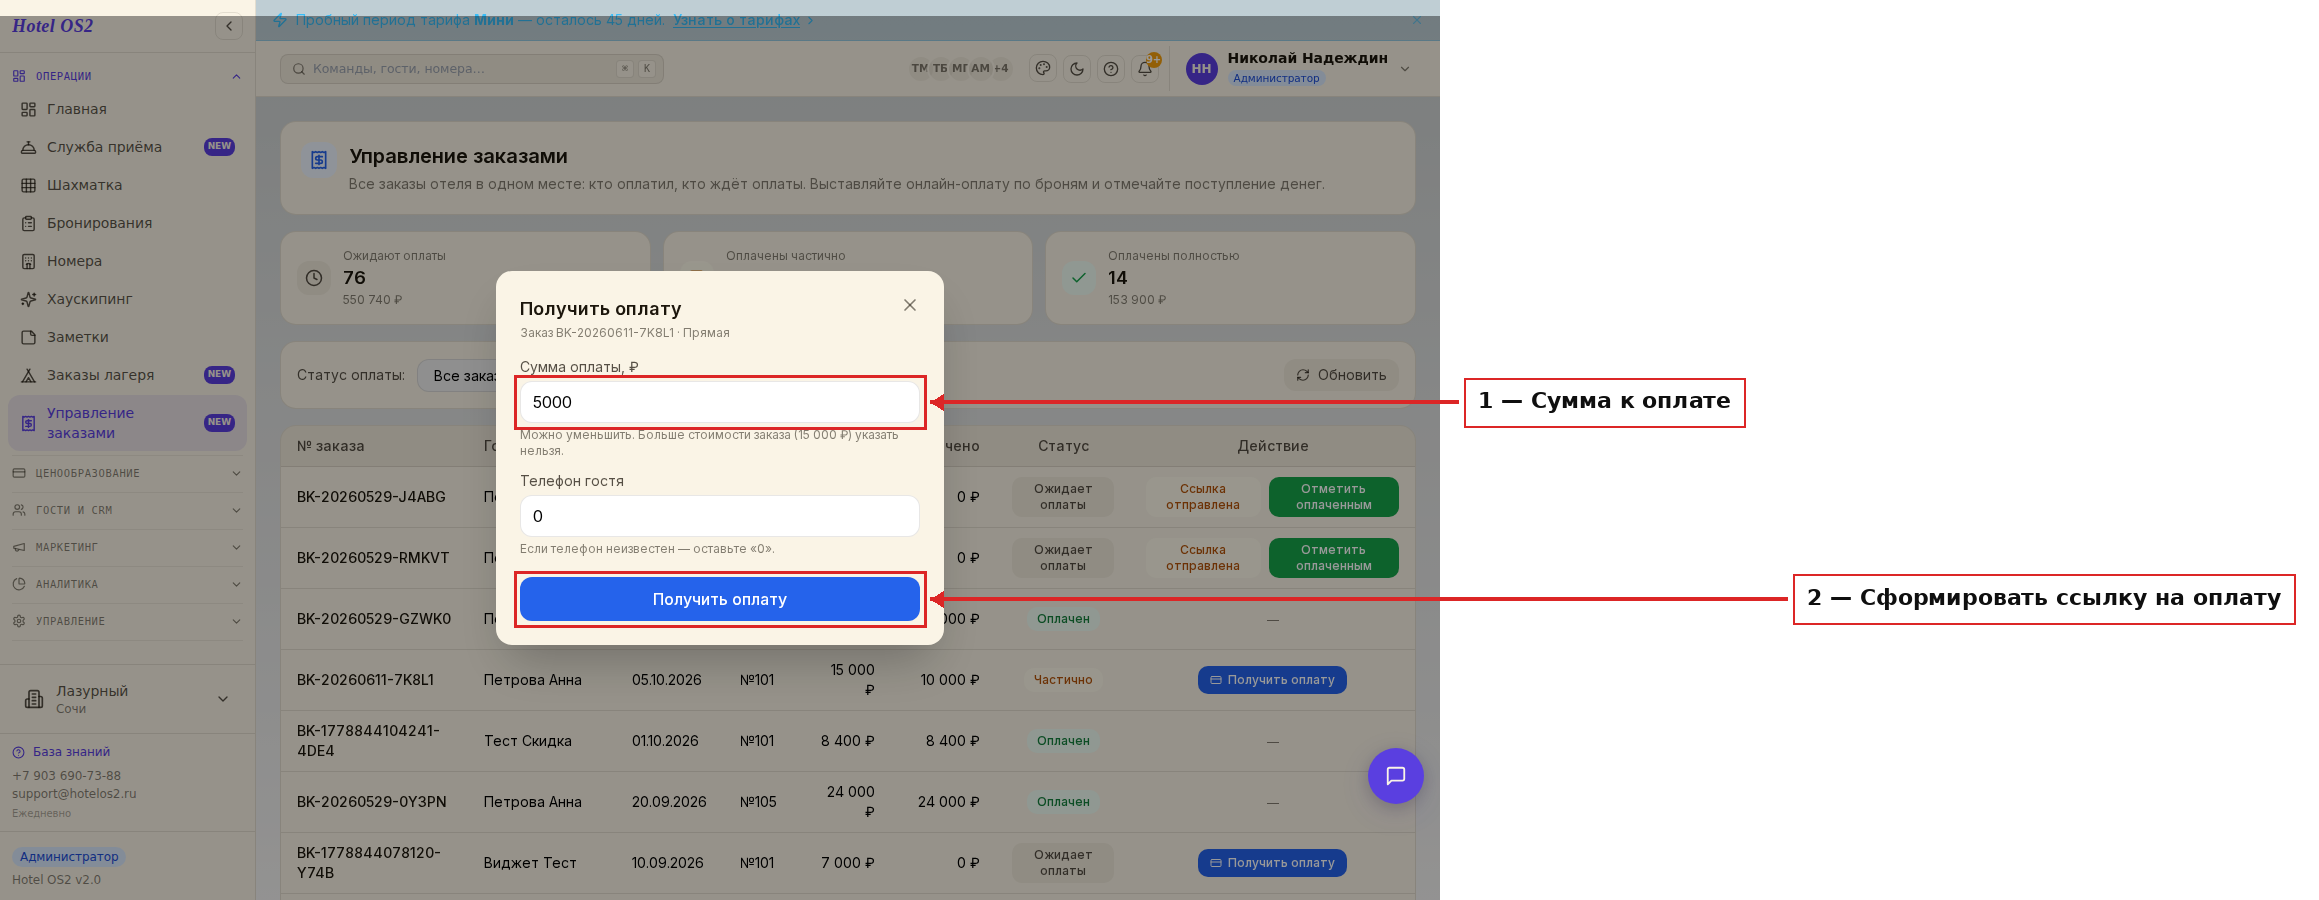Open notifications bell icon
Image resolution: width=2319 pixels, height=900 pixels.
click(1145, 69)
